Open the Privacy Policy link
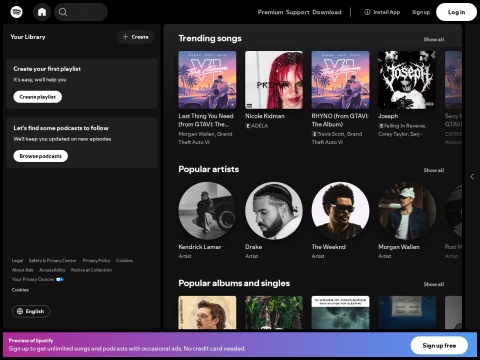The image size is (480, 360). (96, 261)
